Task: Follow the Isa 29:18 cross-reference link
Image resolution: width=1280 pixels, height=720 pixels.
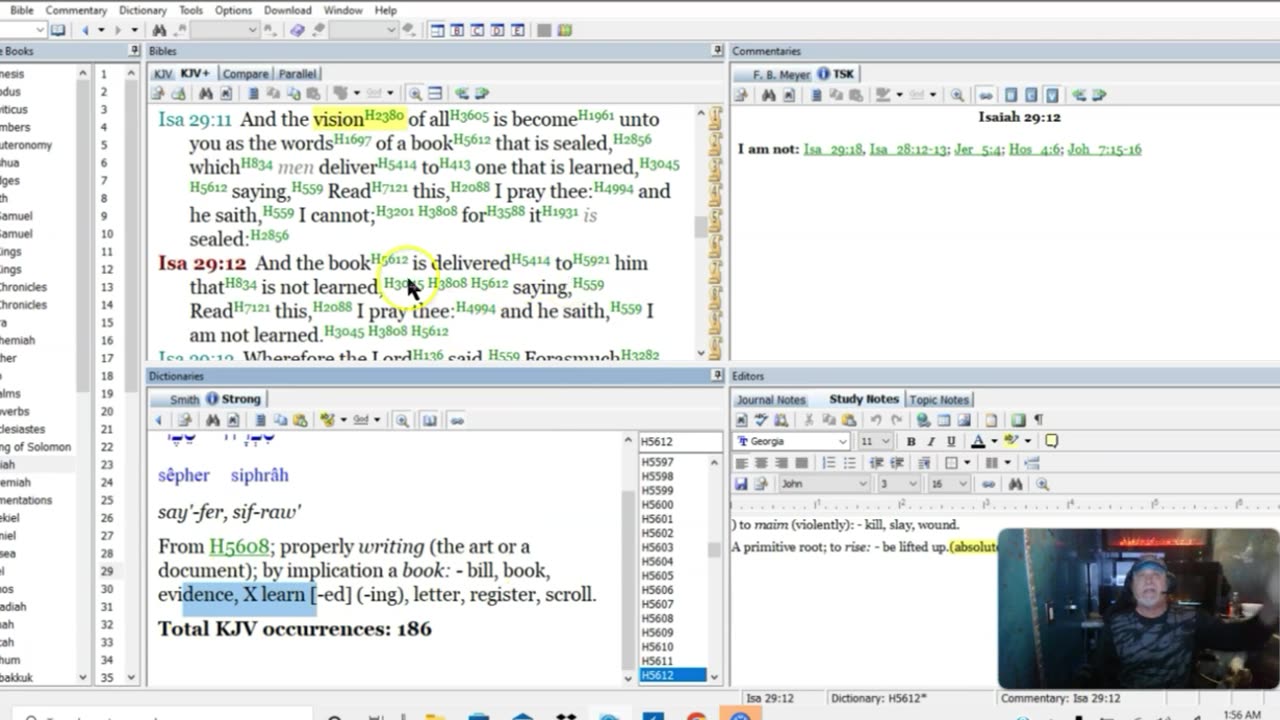Action: [832, 149]
